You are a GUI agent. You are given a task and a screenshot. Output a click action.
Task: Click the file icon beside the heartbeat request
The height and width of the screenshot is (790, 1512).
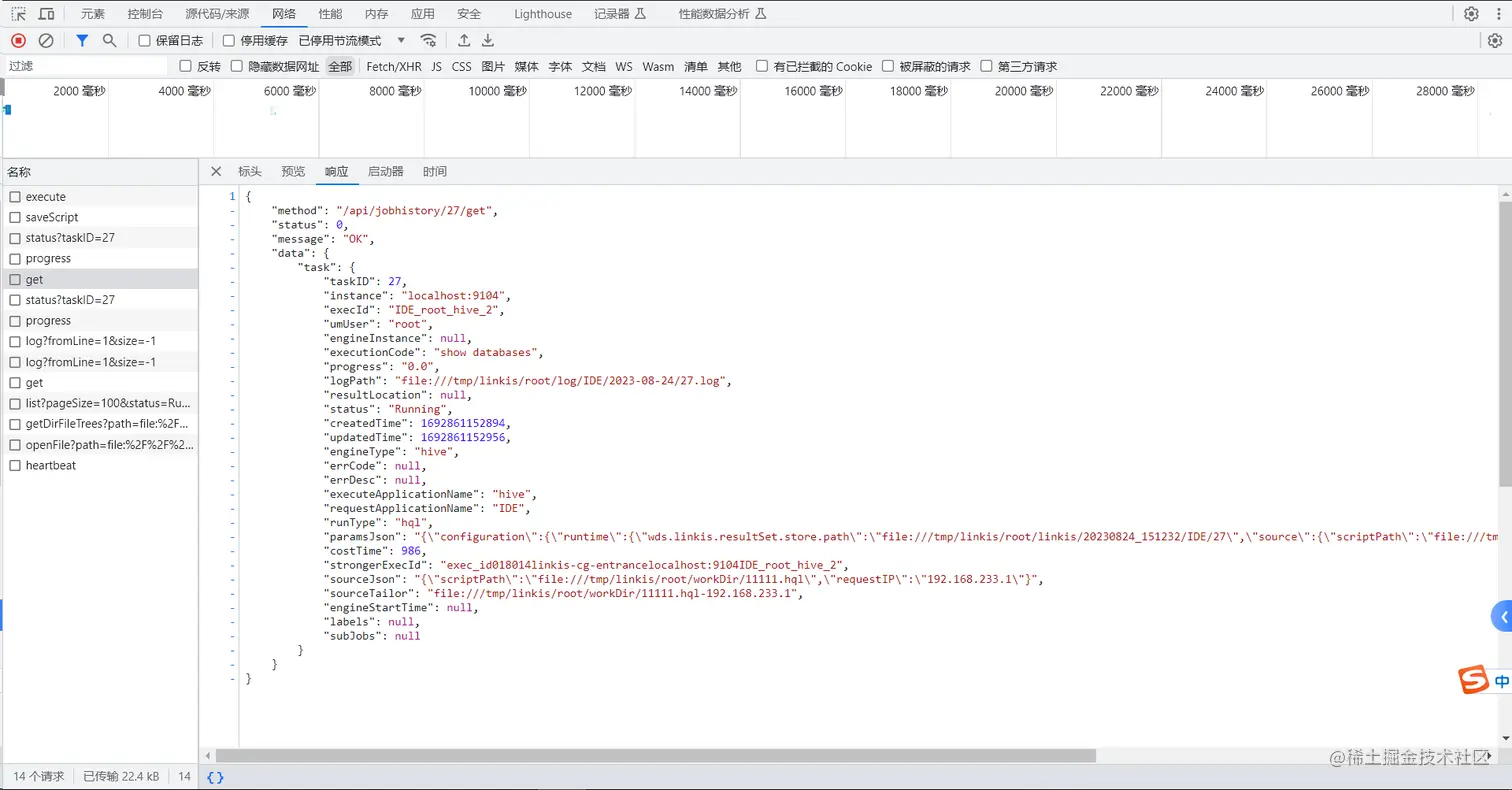pos(15,465)
